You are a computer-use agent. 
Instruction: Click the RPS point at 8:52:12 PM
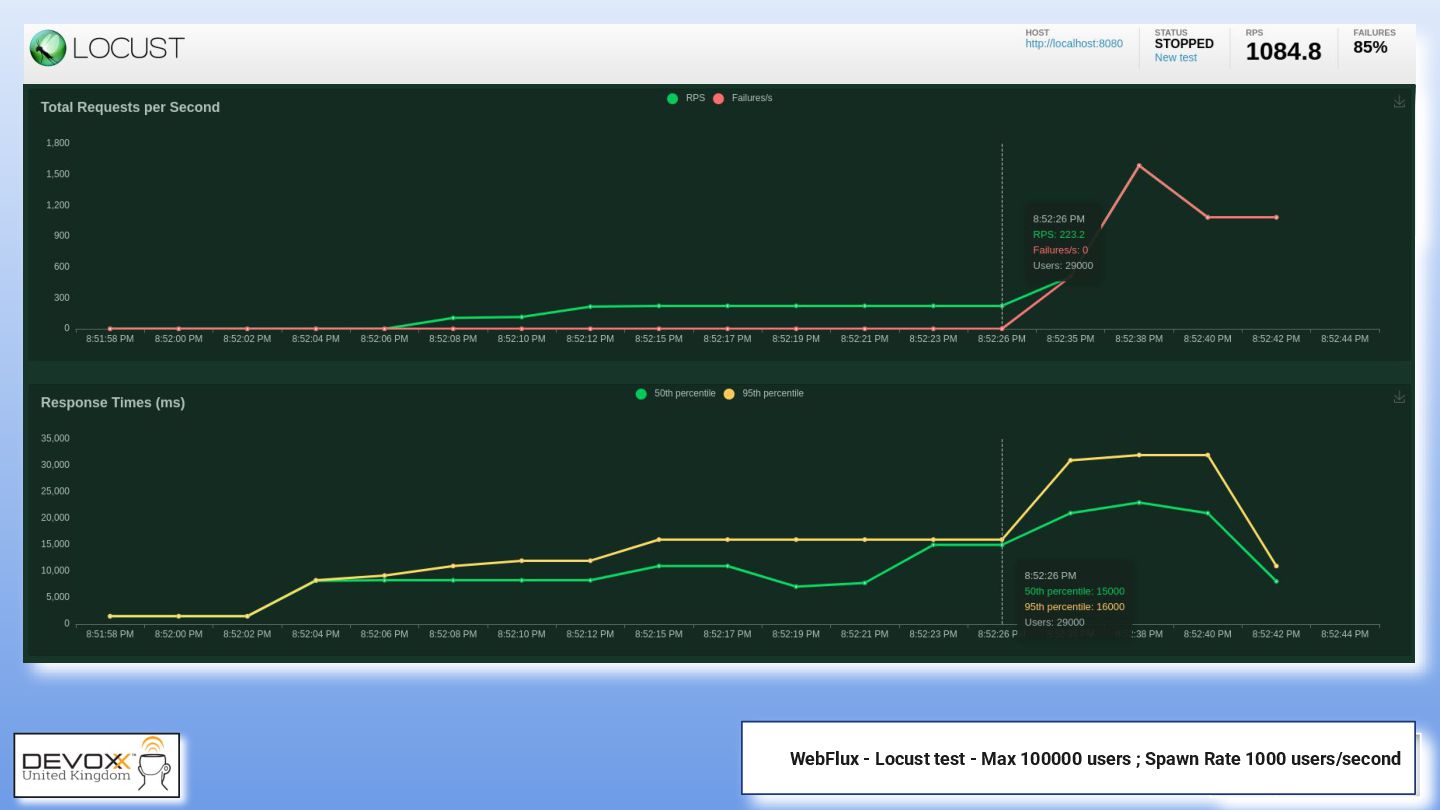click(x=590, y=307)
